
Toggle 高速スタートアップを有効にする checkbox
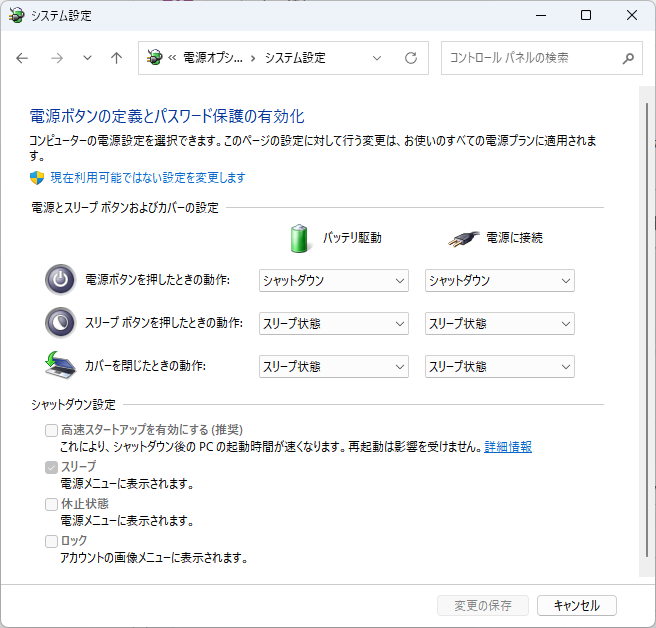click(51, 430)
